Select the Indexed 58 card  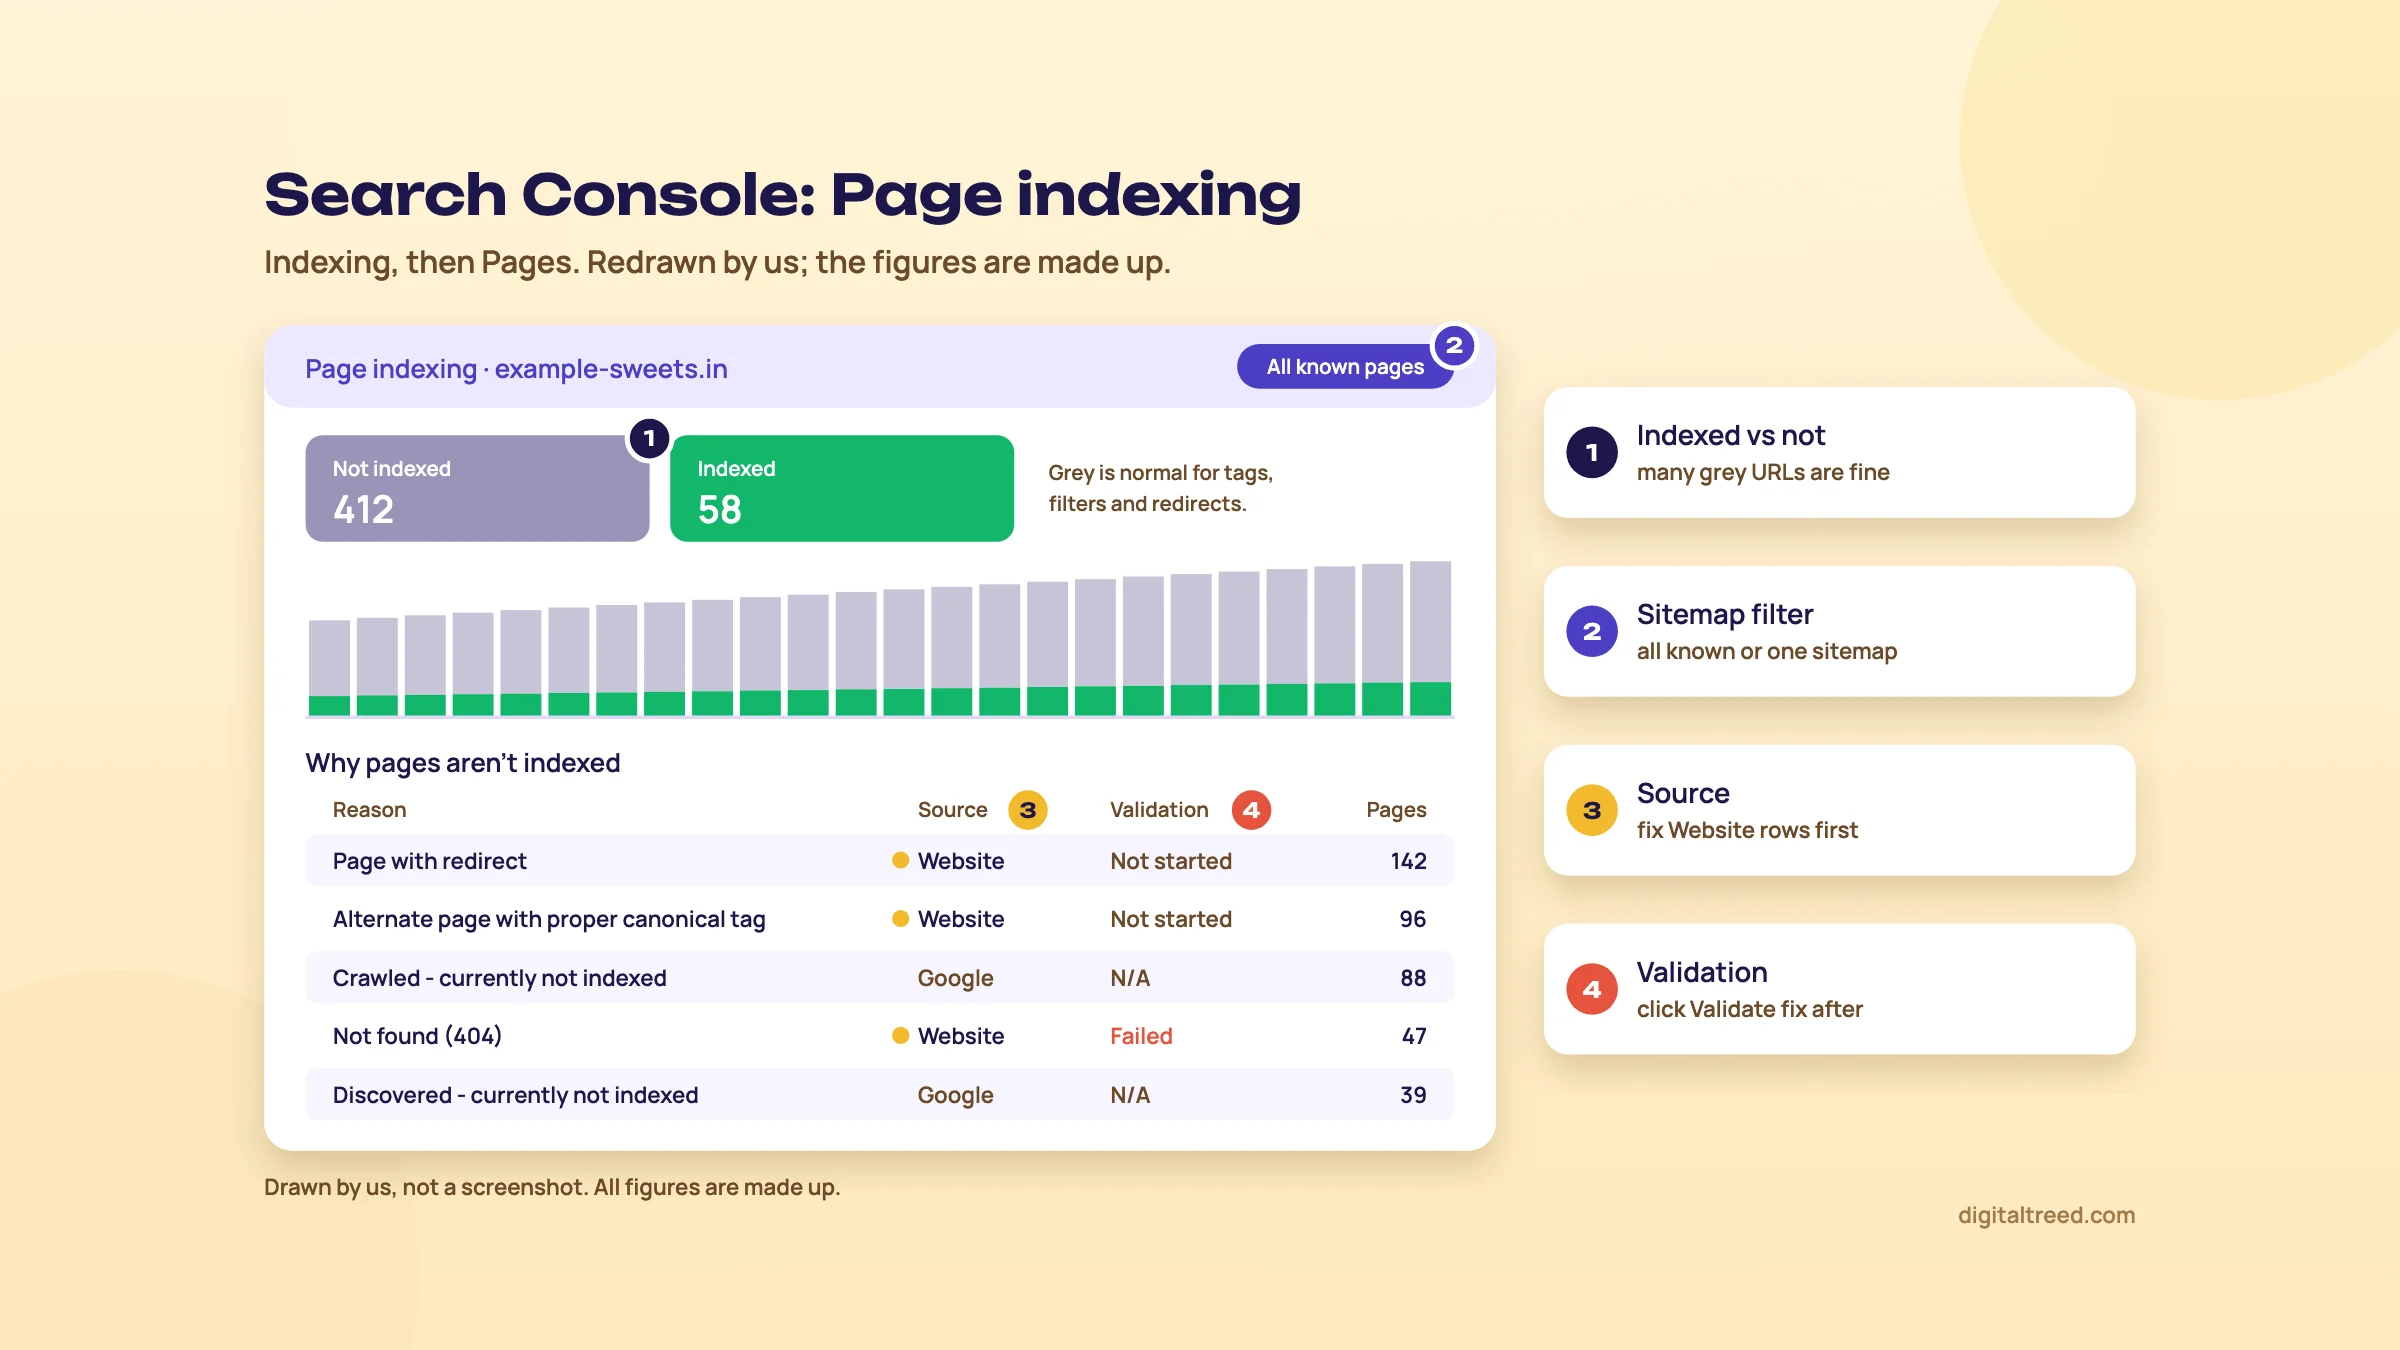point(842,488)
